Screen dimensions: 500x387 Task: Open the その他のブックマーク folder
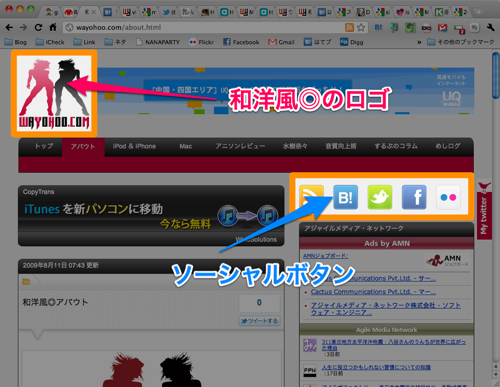(461, 42)
